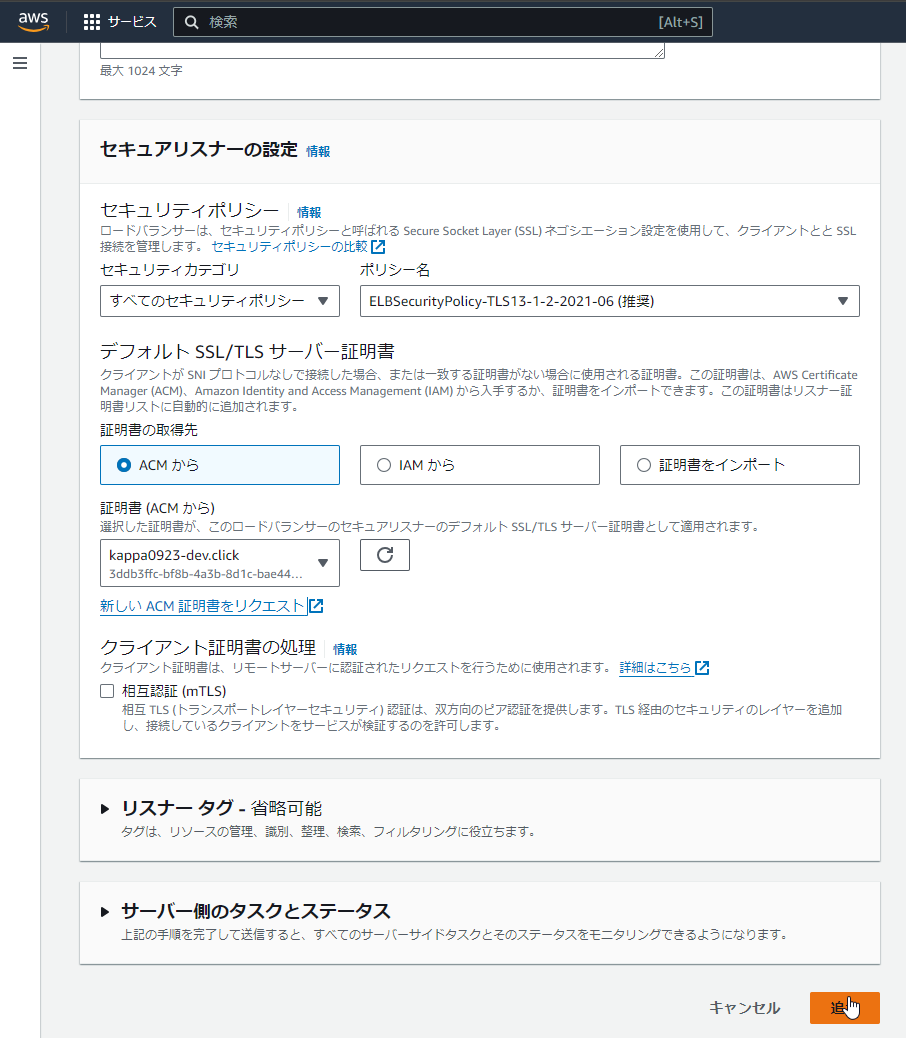Open the セキュリティカテゴリ dropdown
The width and height of the screenshot is (906, 1038).
pyautogui.click(x=220, y=301)
